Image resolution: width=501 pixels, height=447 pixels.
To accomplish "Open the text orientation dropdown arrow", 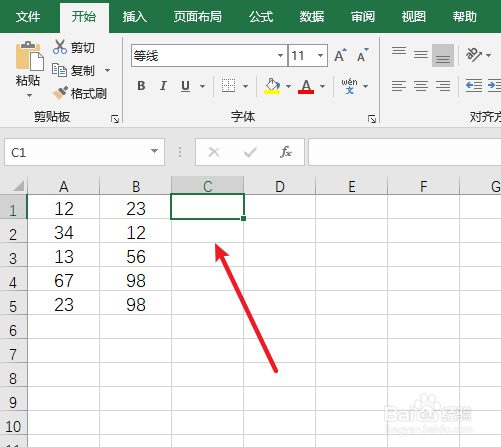I will click(x=489, y=55).
